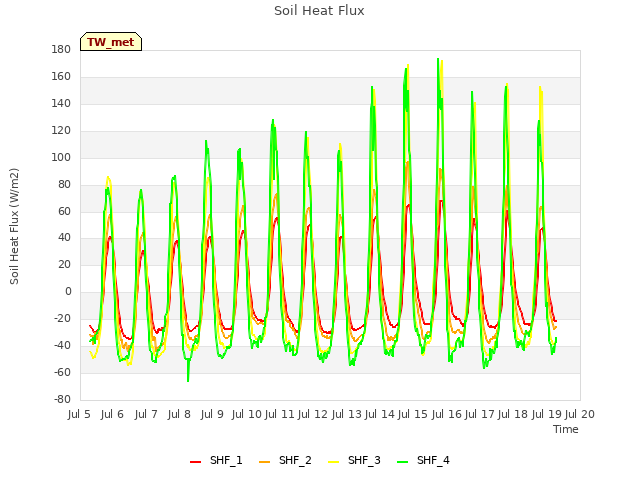Click the Jul 9 x-axis tick label
640x480 pixels.
pyautogui.click(x=212, y=414)
